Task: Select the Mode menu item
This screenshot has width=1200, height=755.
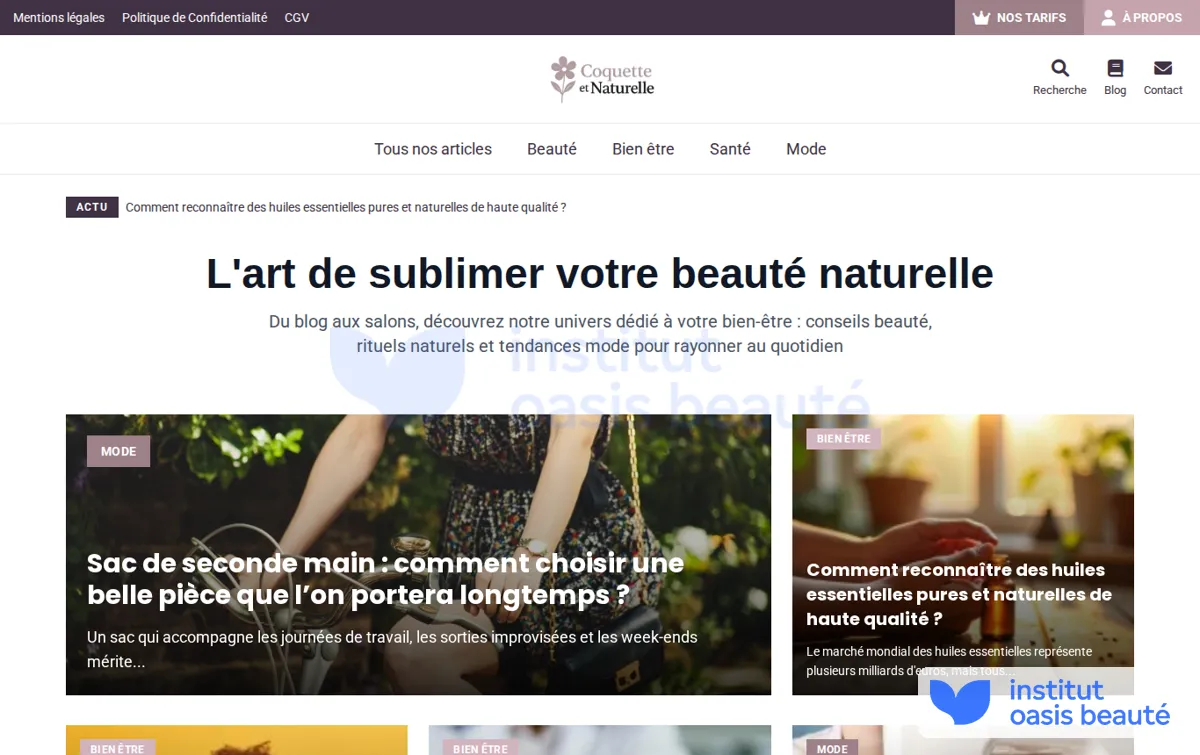Action: coord(806,149)
